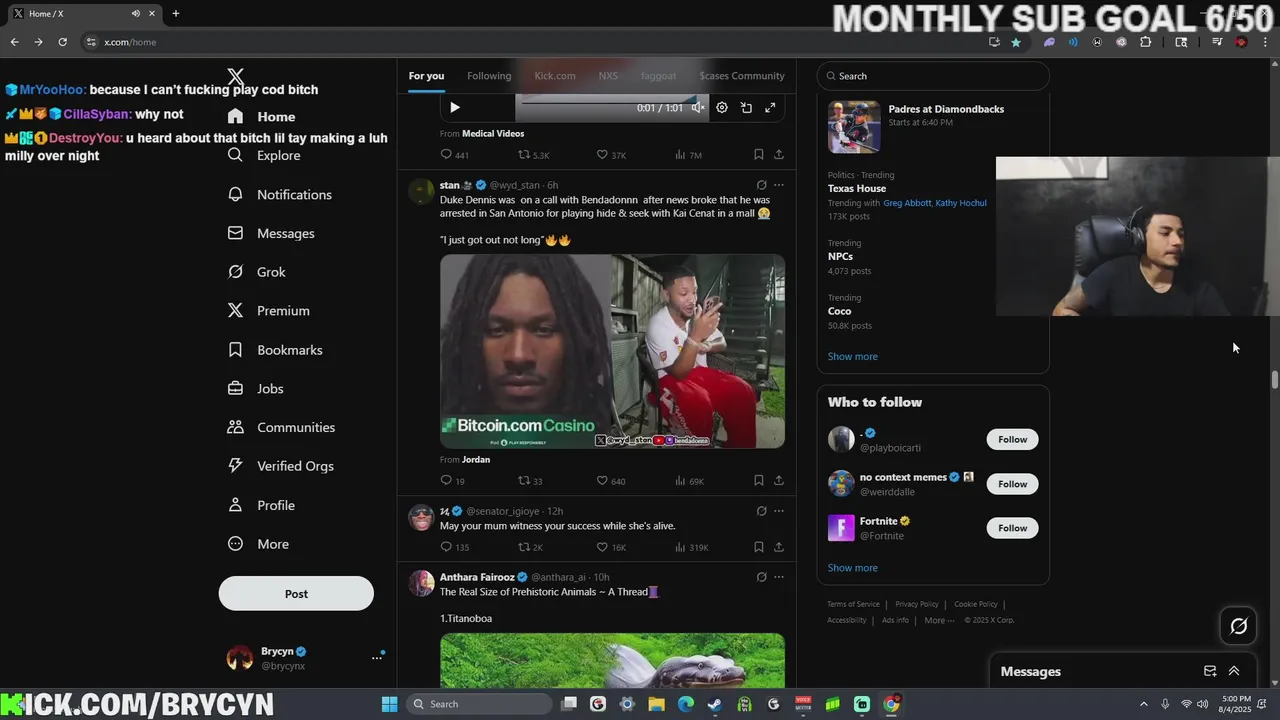Viewport: 1280px width, 720px height.
Task: Reload the page in Chrome
Action: pos(62,42)
